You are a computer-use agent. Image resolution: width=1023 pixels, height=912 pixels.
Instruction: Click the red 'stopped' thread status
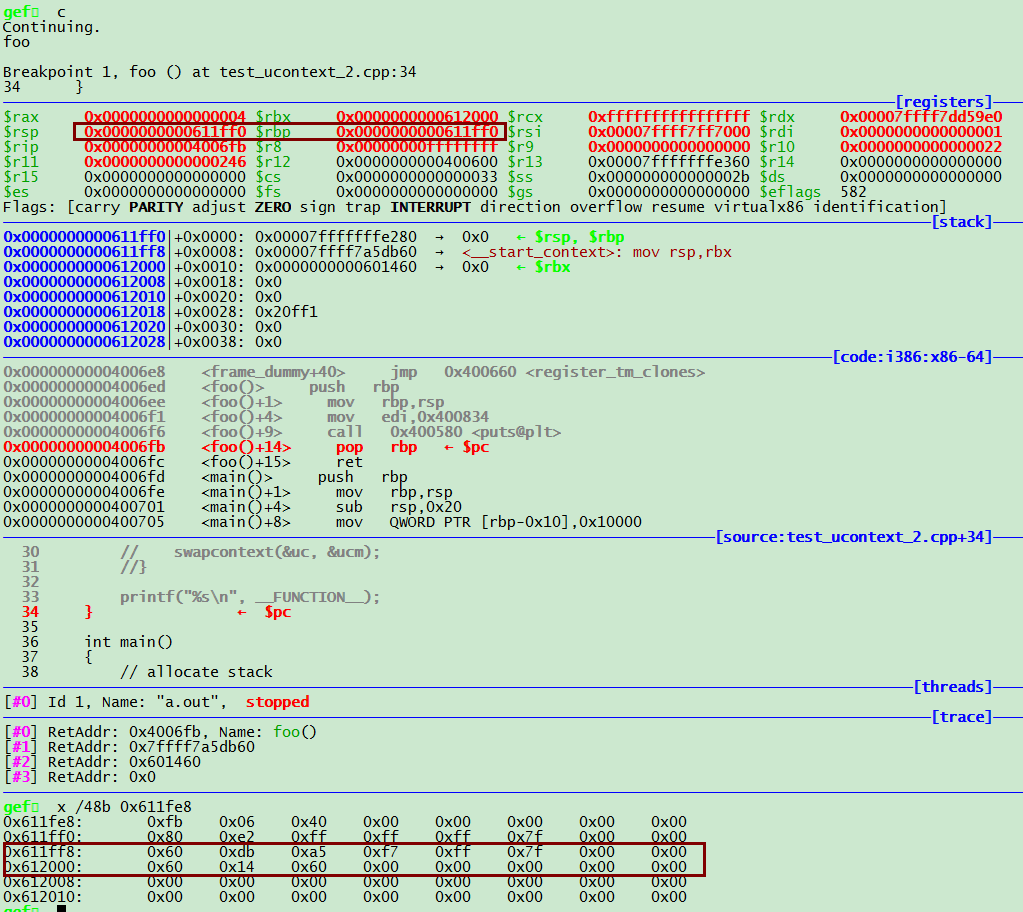tap(277, 702)
